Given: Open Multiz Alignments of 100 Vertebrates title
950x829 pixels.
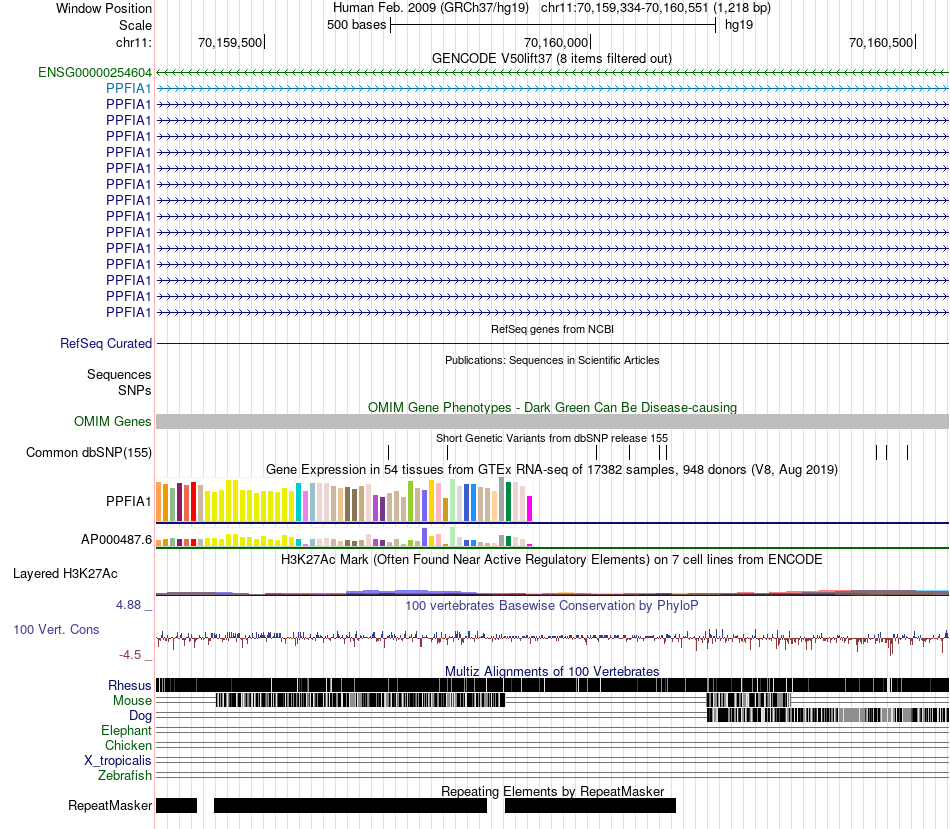Looking at the screenshot, I should (552, 671).
